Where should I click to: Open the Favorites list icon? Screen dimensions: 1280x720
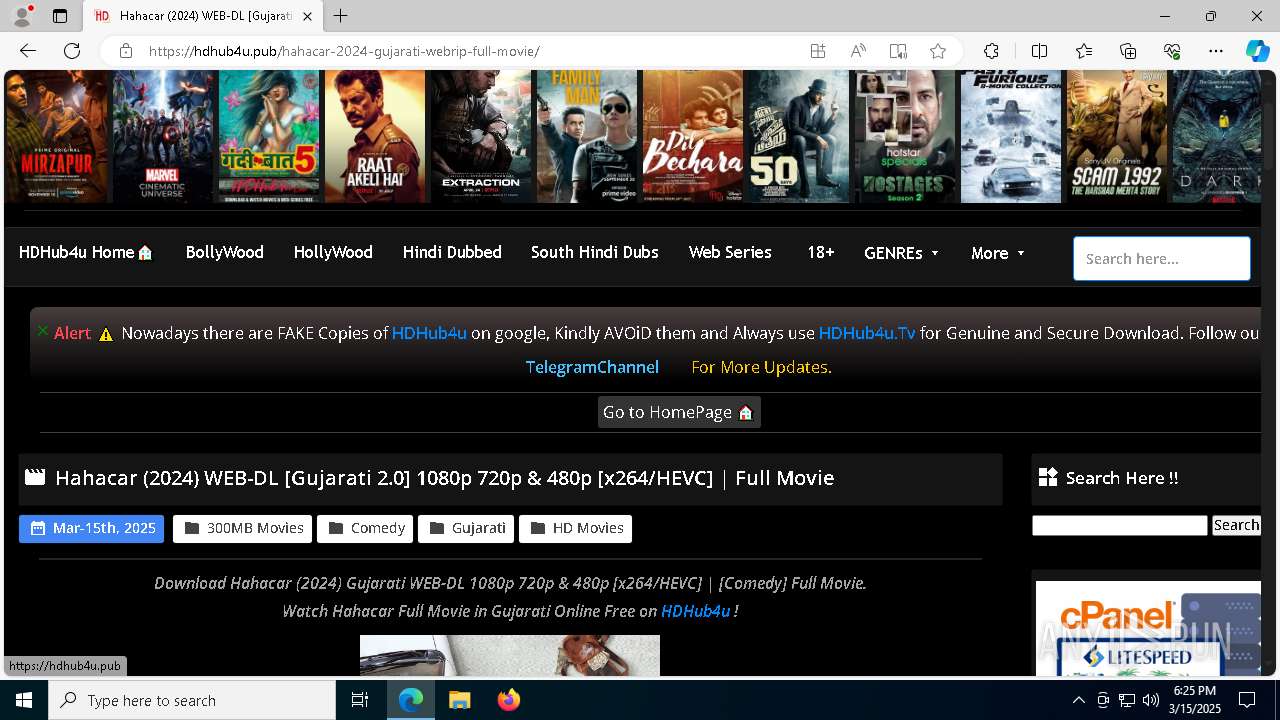[1084, 51]
